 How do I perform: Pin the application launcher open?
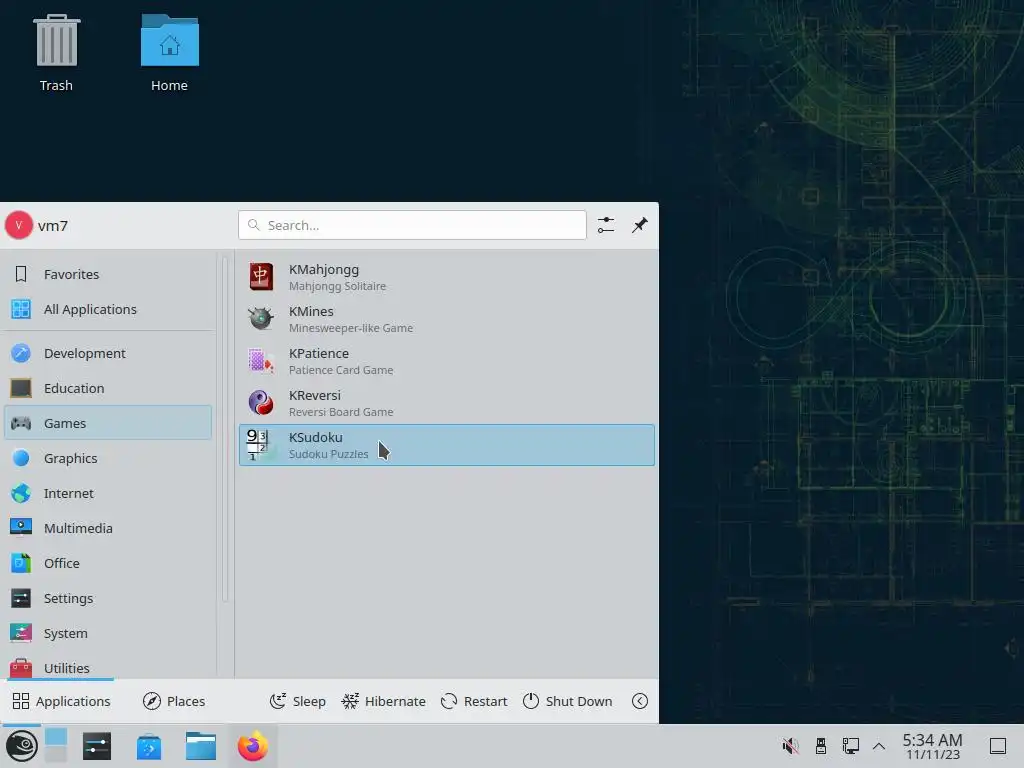click(640, 225)
